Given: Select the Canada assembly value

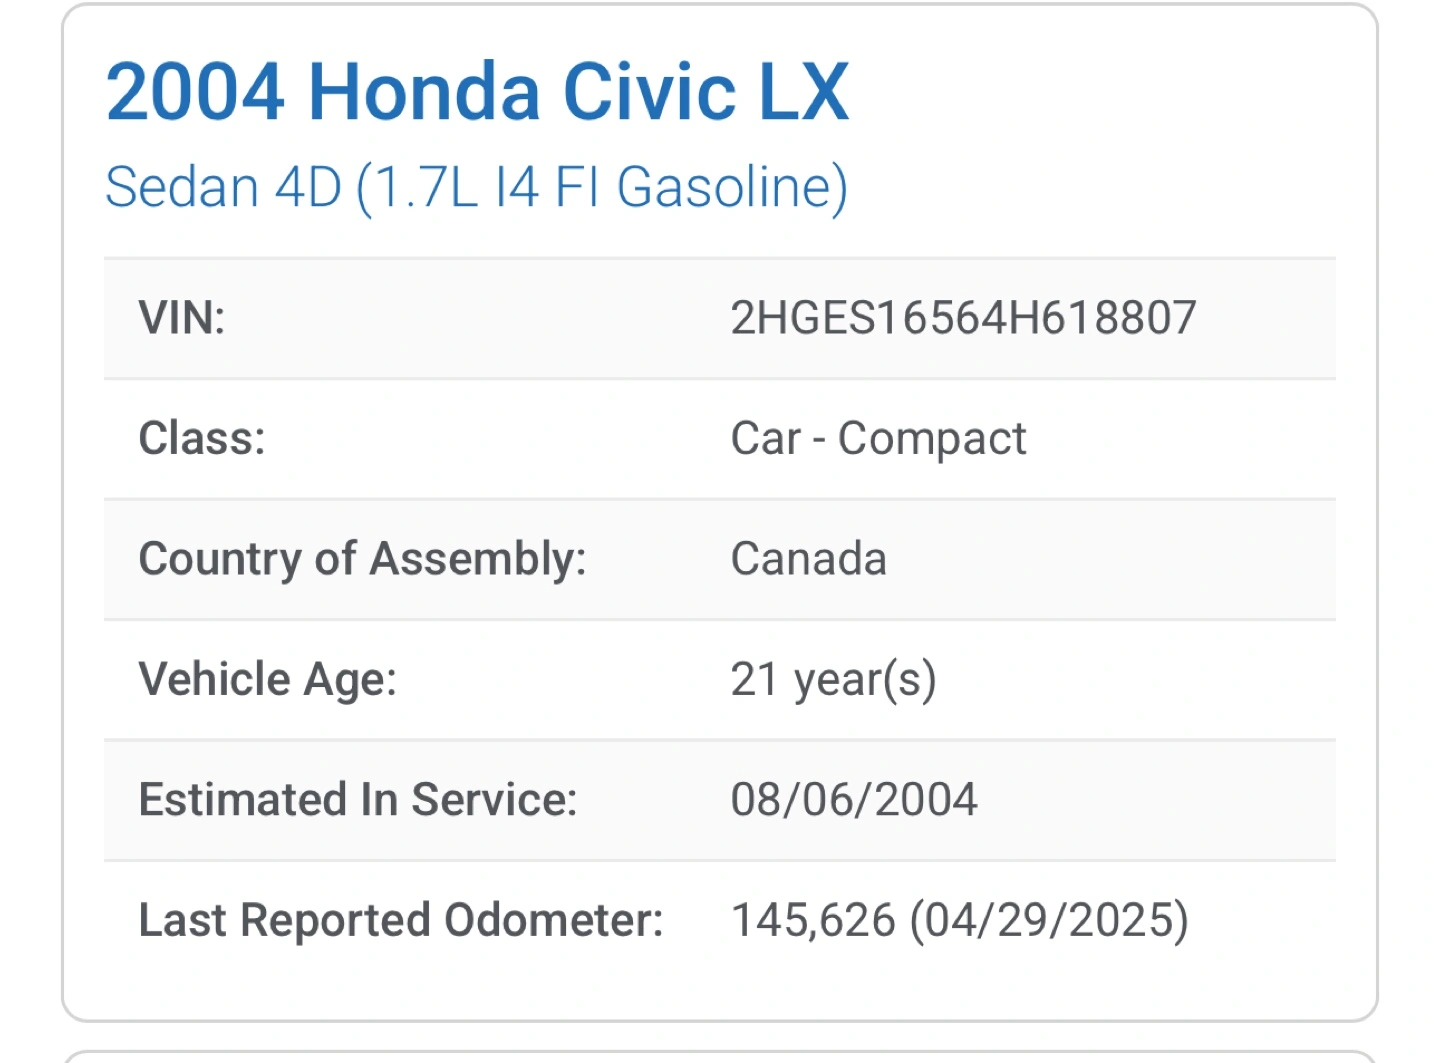Looking at the screenshot, I should point(808,558).
